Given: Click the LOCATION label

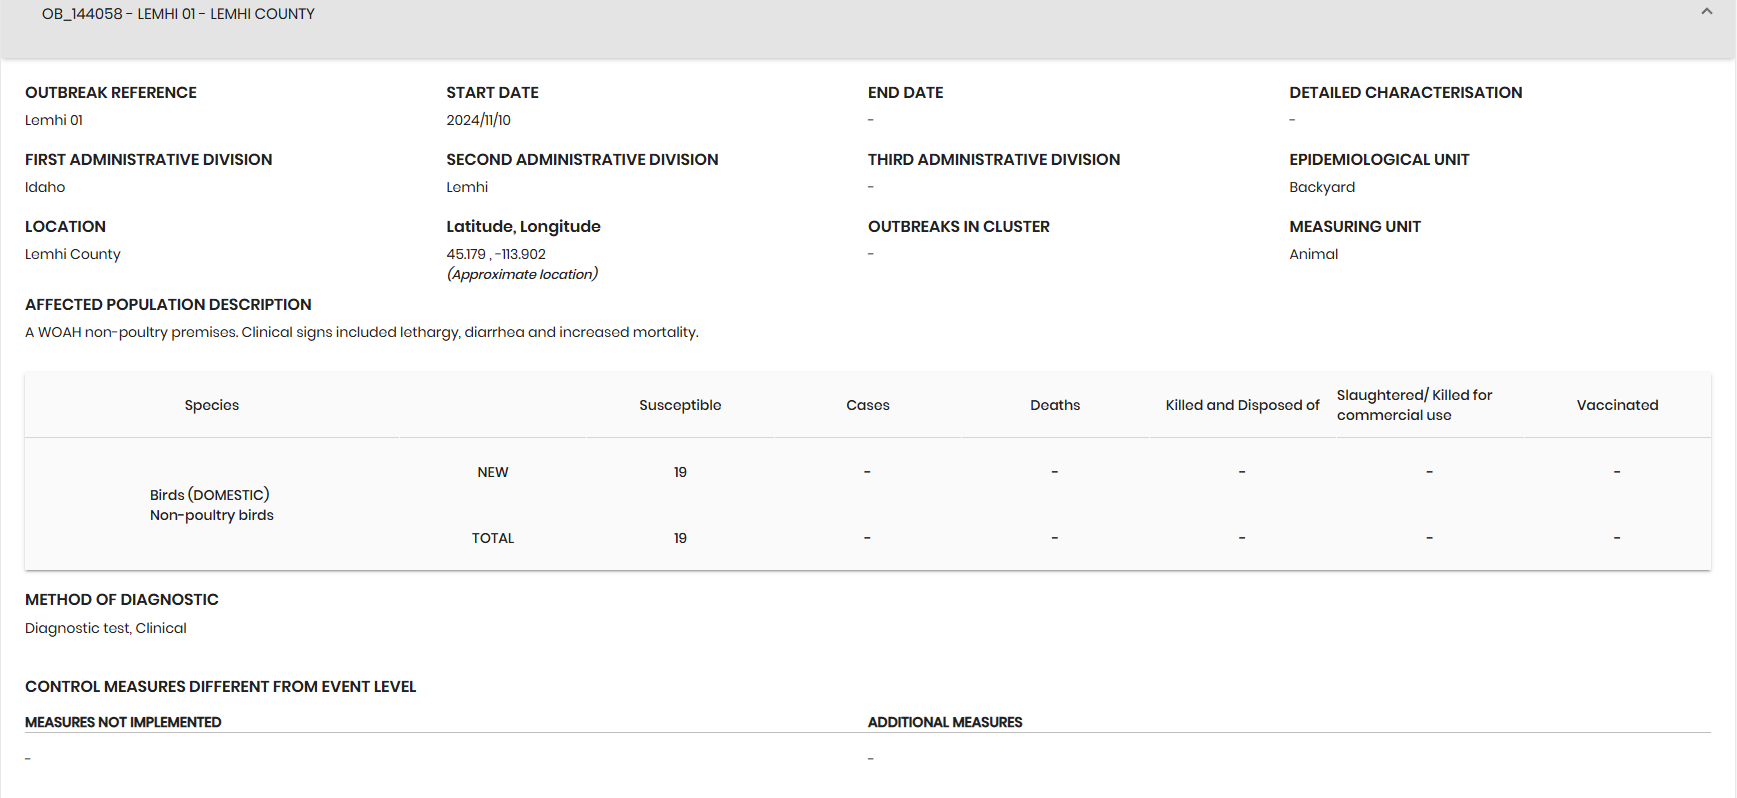Looking at the screenshot, I should [65, 227].
